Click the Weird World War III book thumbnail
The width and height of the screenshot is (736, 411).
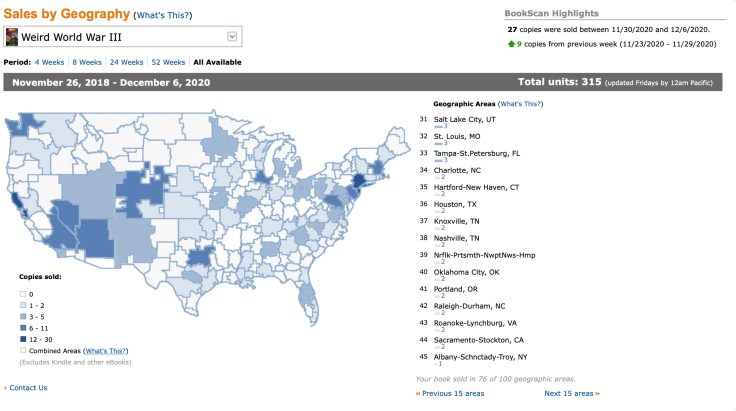(12, 37)
